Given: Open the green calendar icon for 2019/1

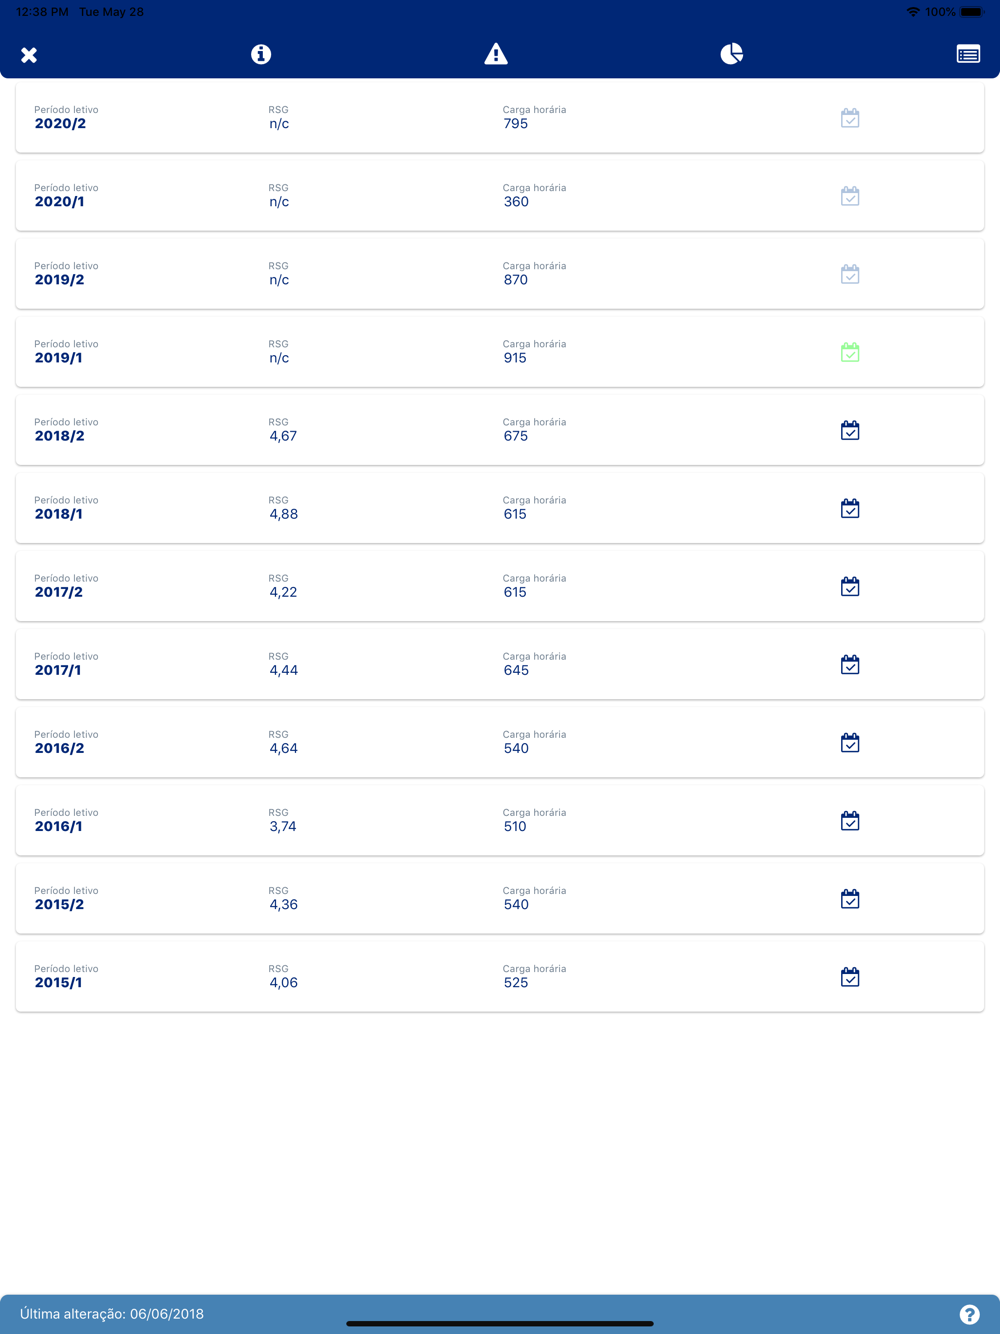Looking at the screenshot, I should pos(850,352).
